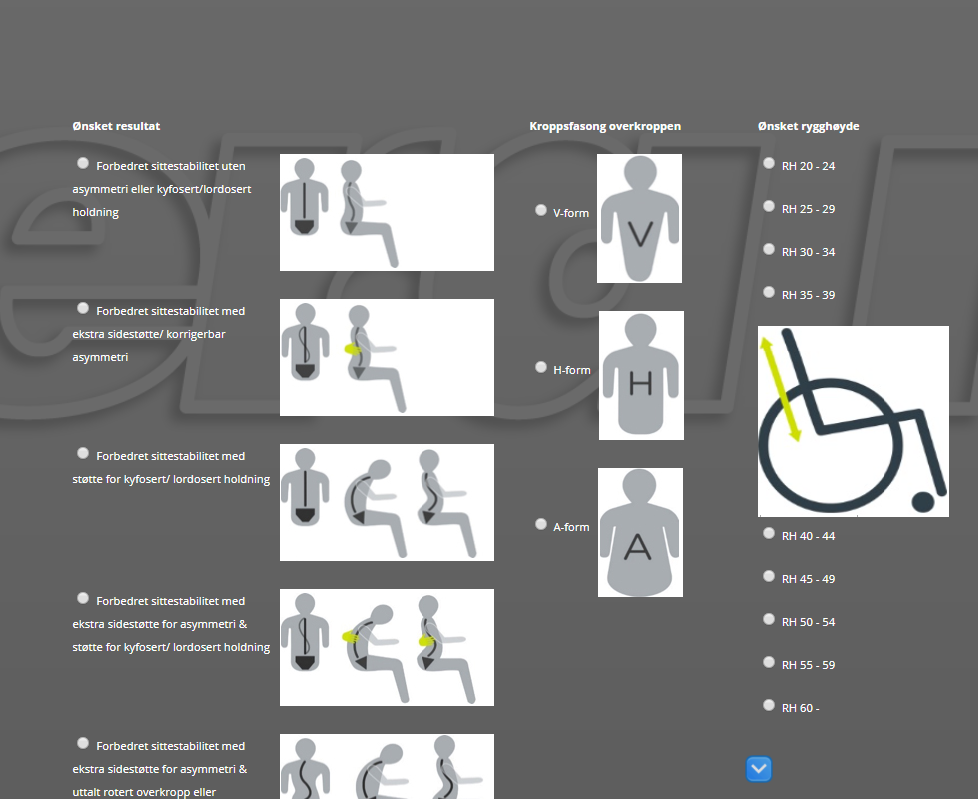Click the 'RH 60 -' label text
This screenshot has width=978, height=799.
click(x=801, y=709)
